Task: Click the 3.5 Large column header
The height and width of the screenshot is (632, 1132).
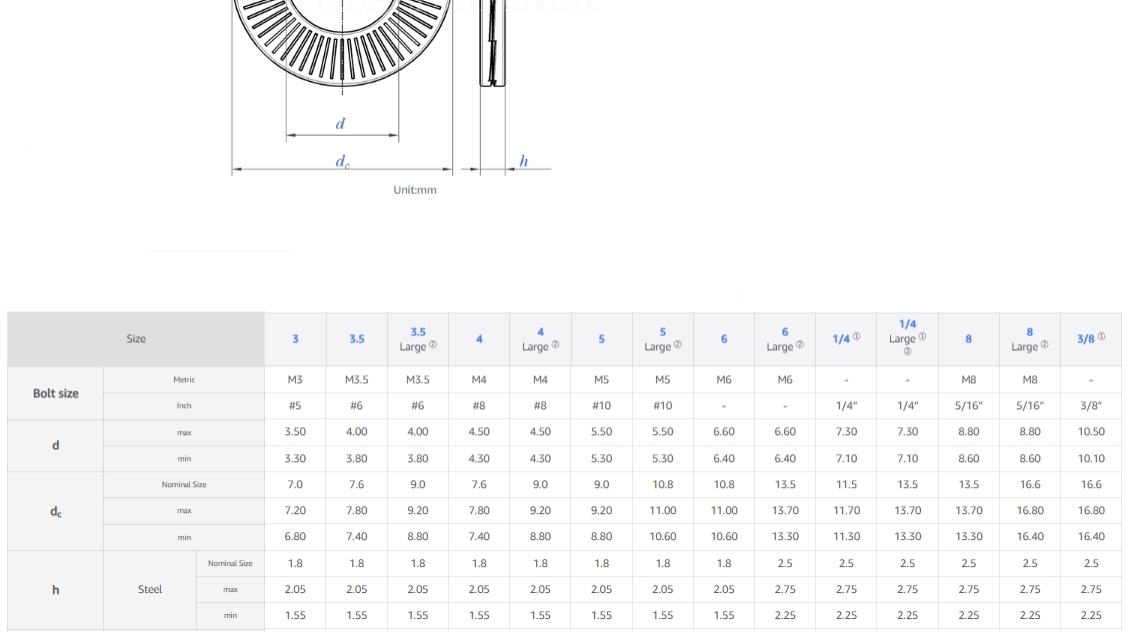Action: tap(417, 339)
